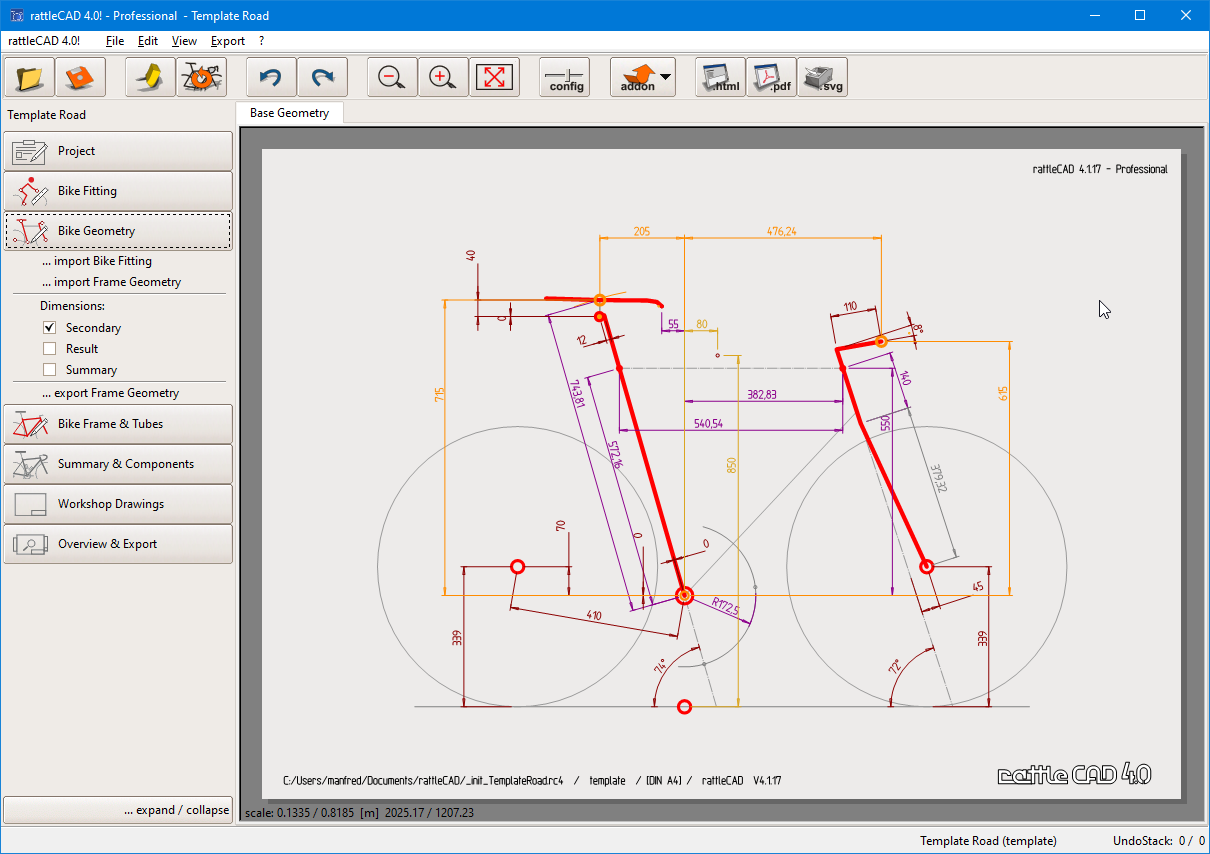This screenshot has height=854, width=1210.
Task: Click '... export Frame Geometry'
Action: pyautogui.click(x=110, y=393)
